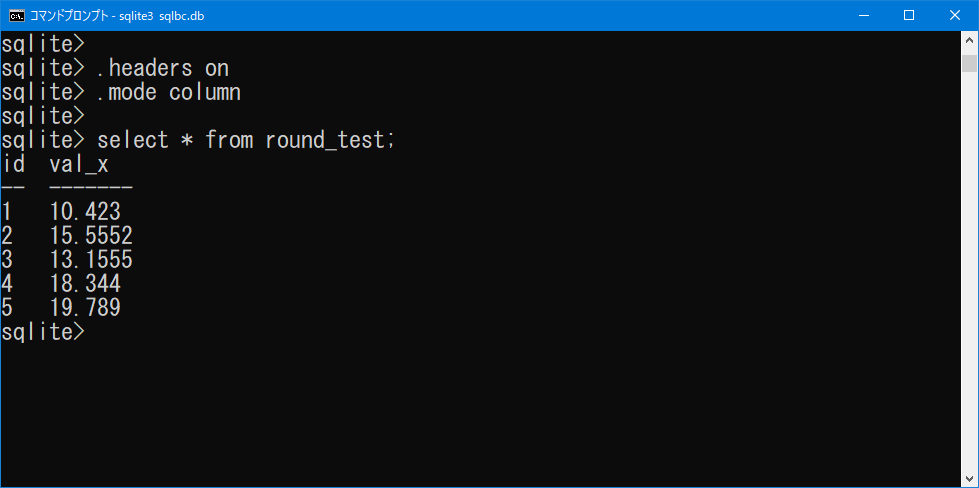
Task: Maximize the command prompt window
Action: click(x=909, y=16)
